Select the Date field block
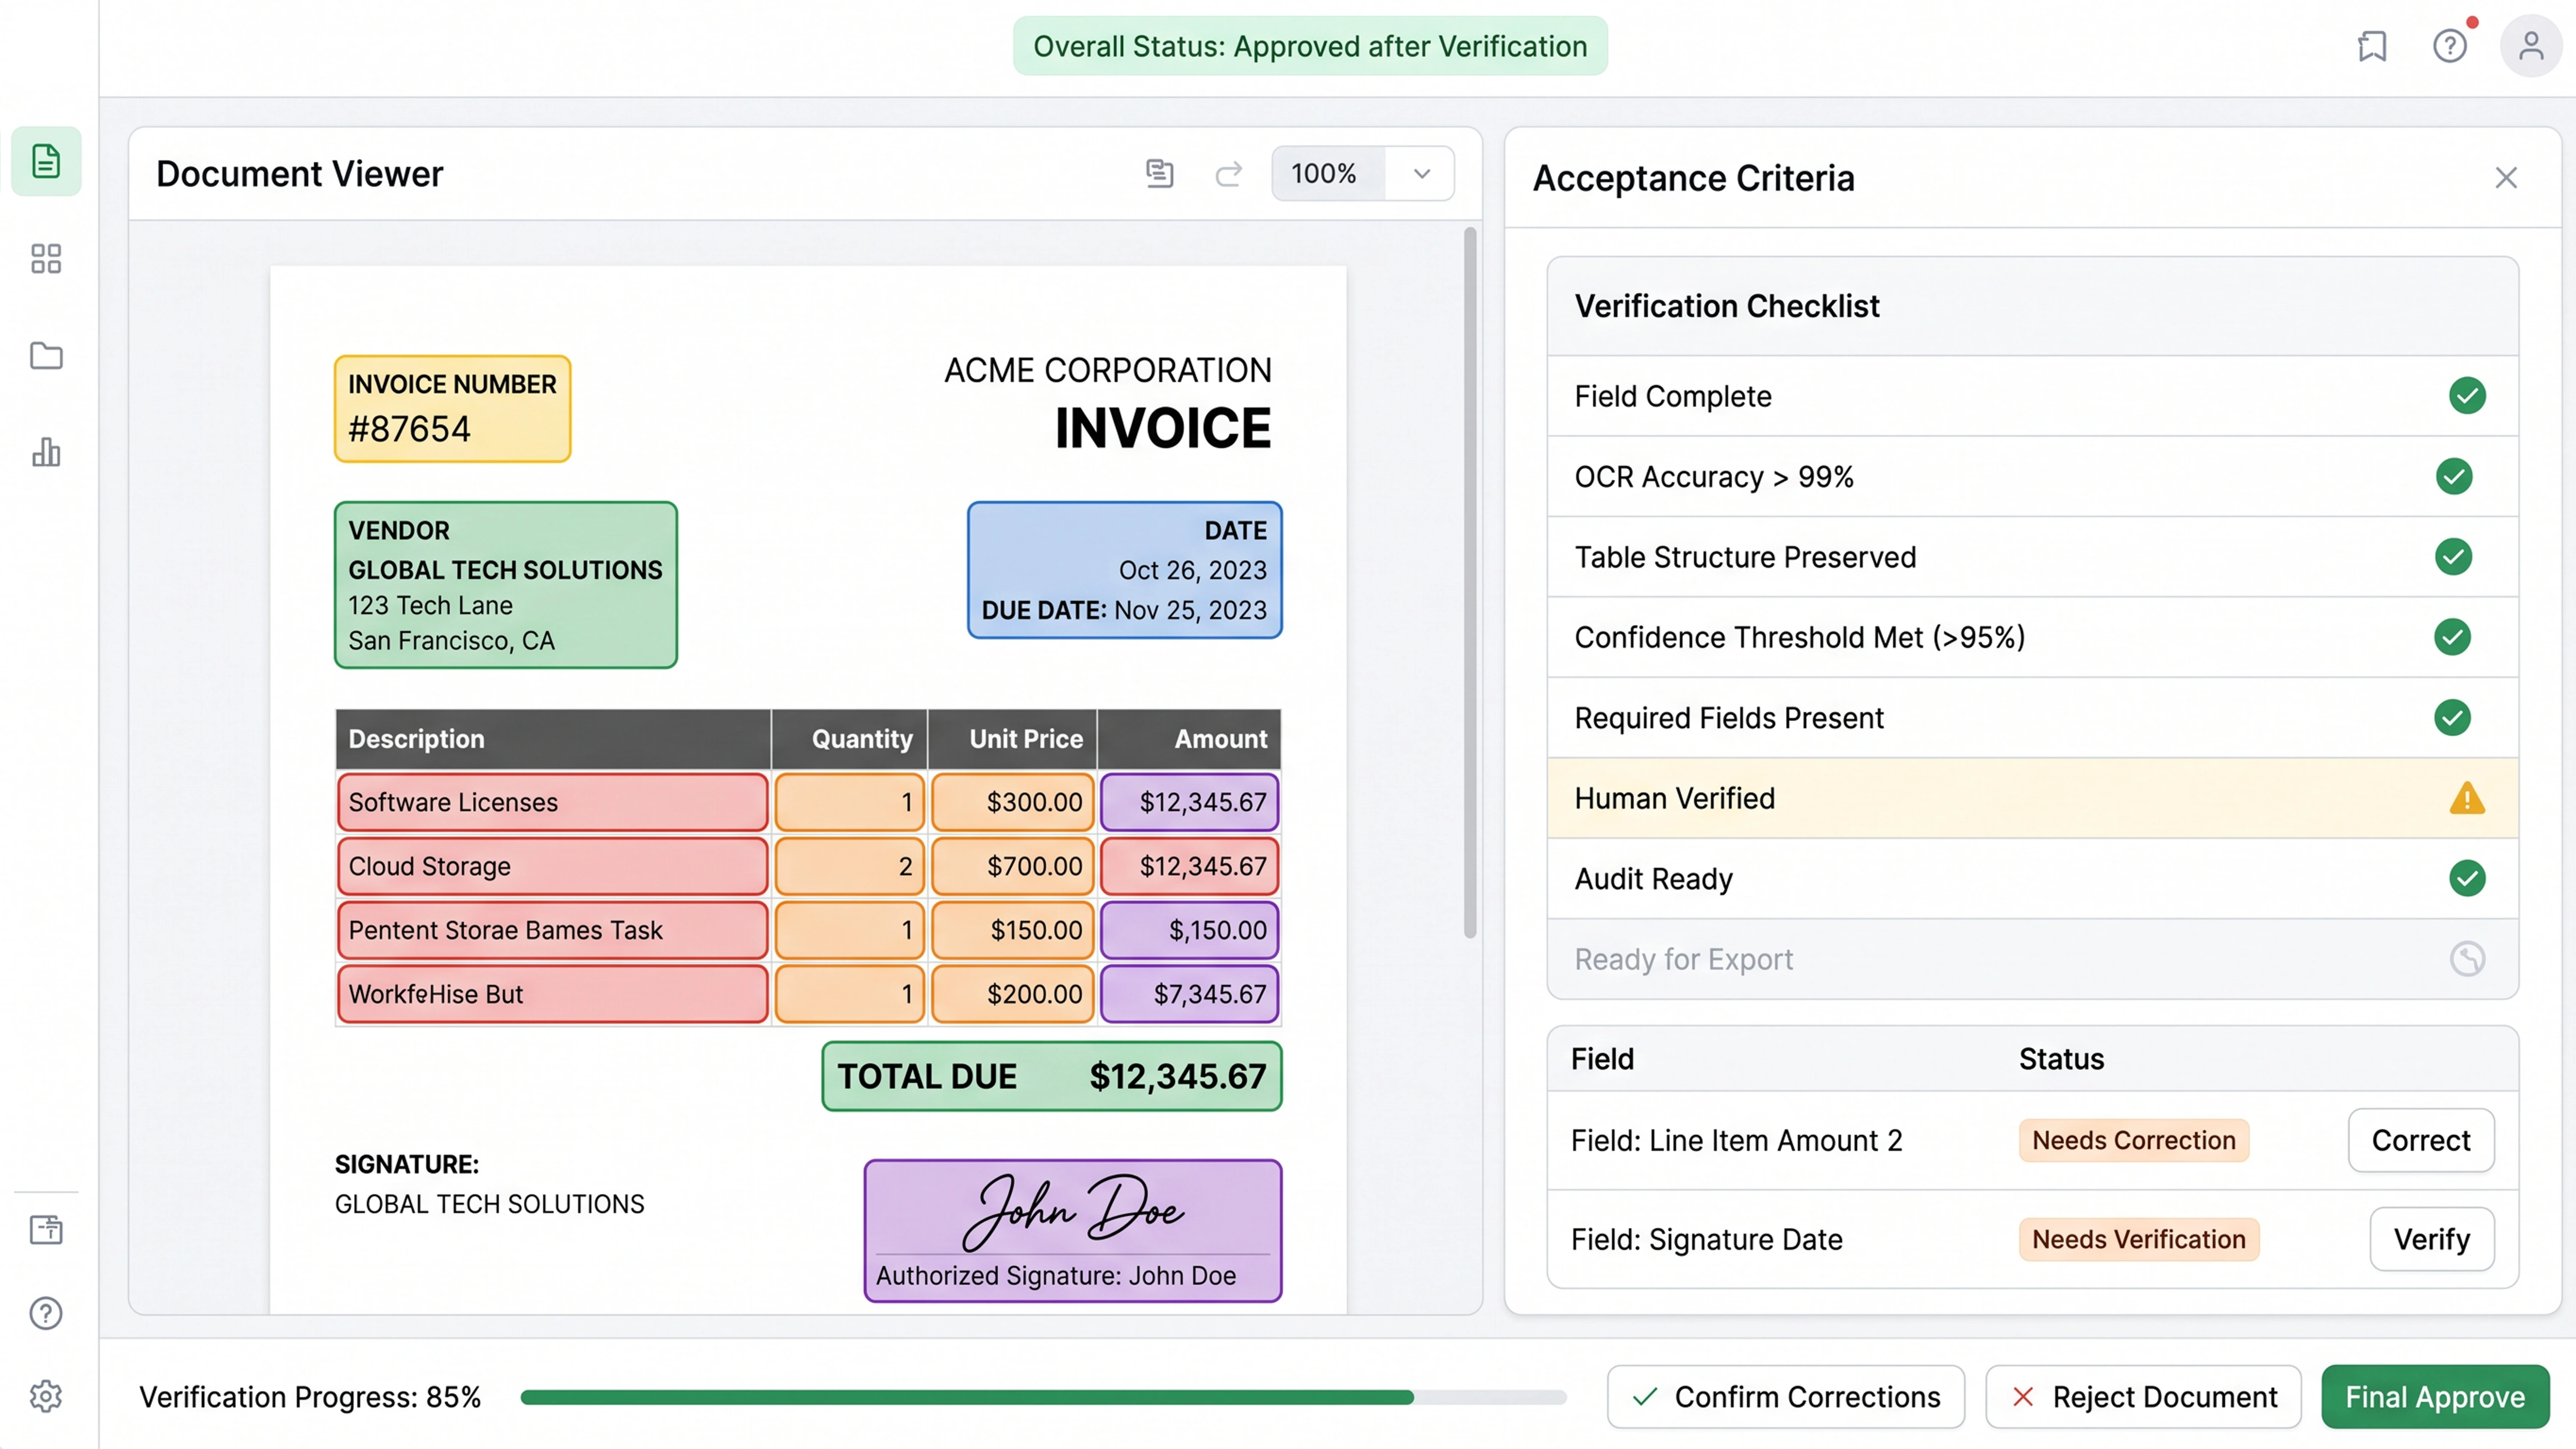2576x1449 pixels. coord(1125,570)
